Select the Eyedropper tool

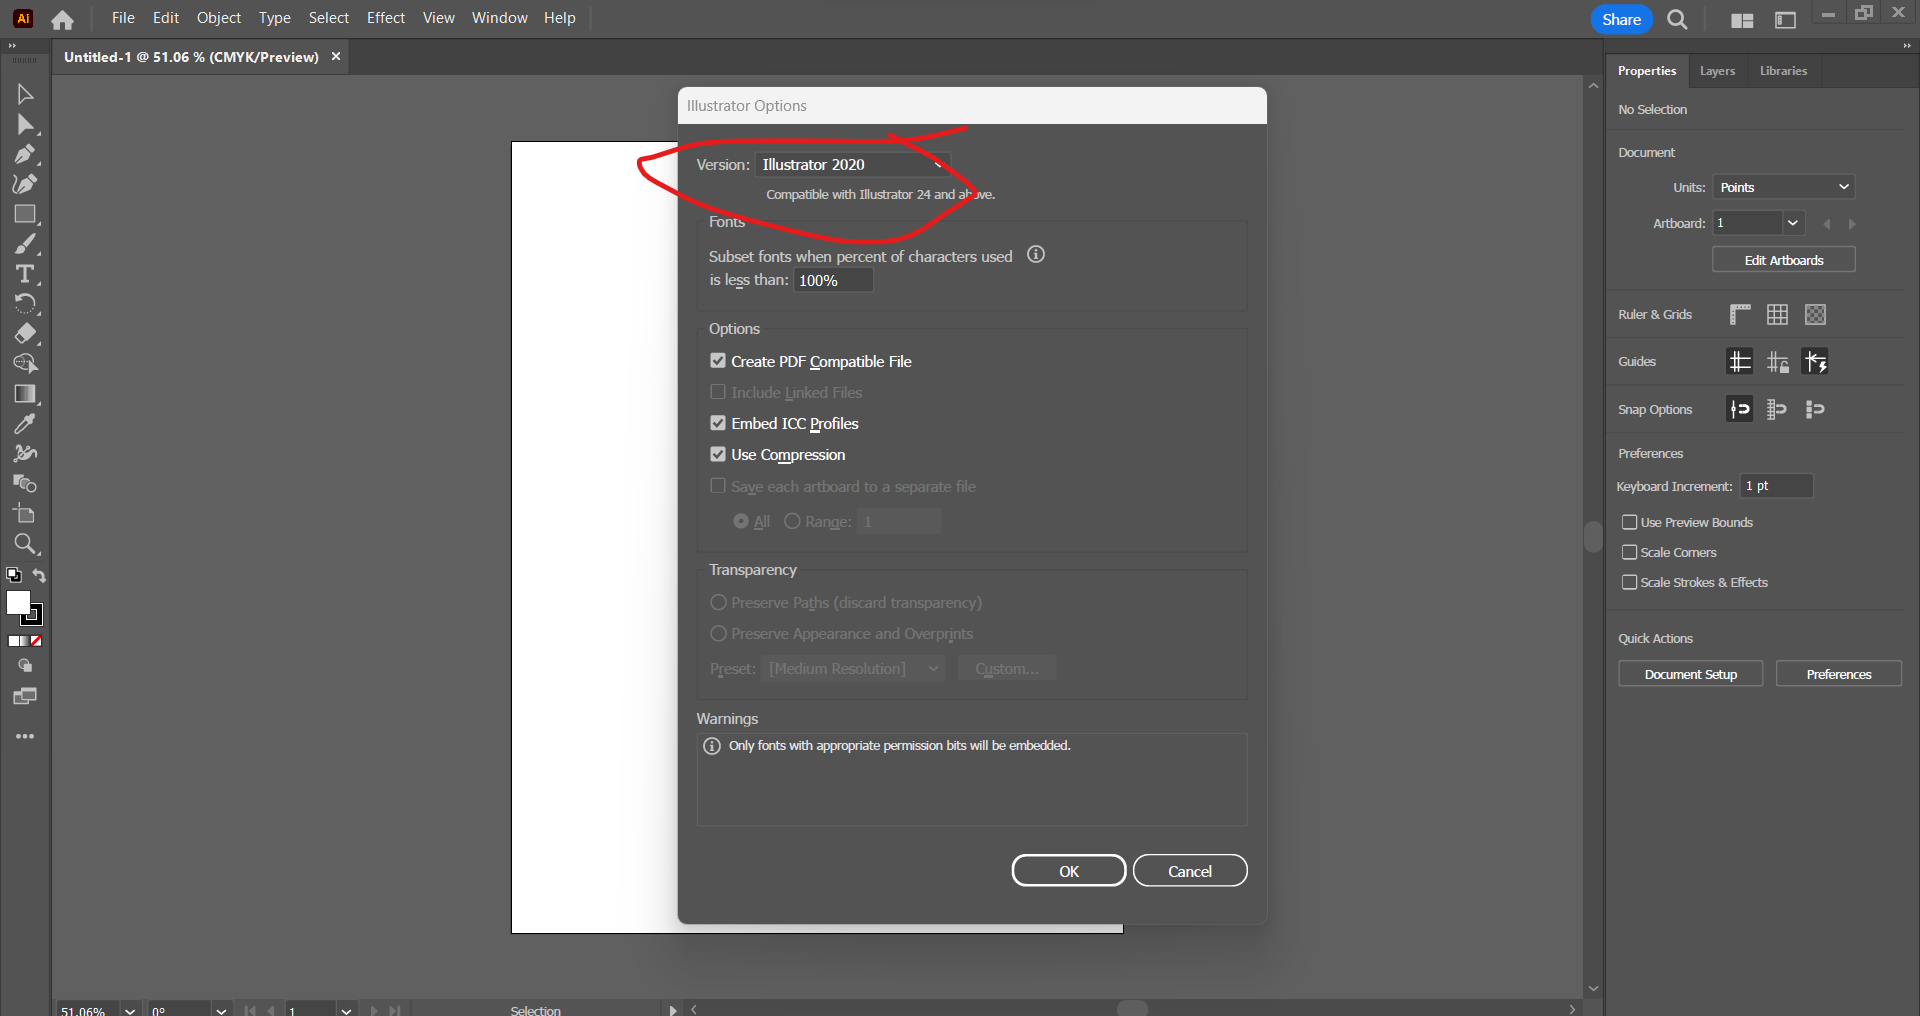pyautogui.click(x=25, y=424)
